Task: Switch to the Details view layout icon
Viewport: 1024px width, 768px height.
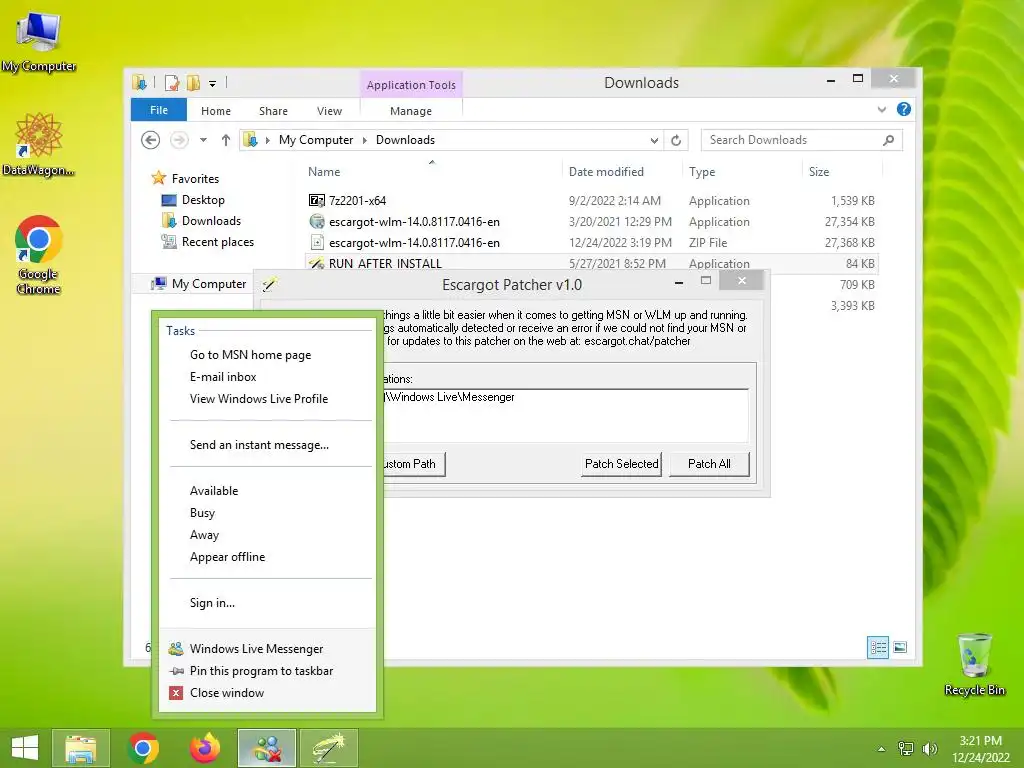Action: (x=878, y=647)
